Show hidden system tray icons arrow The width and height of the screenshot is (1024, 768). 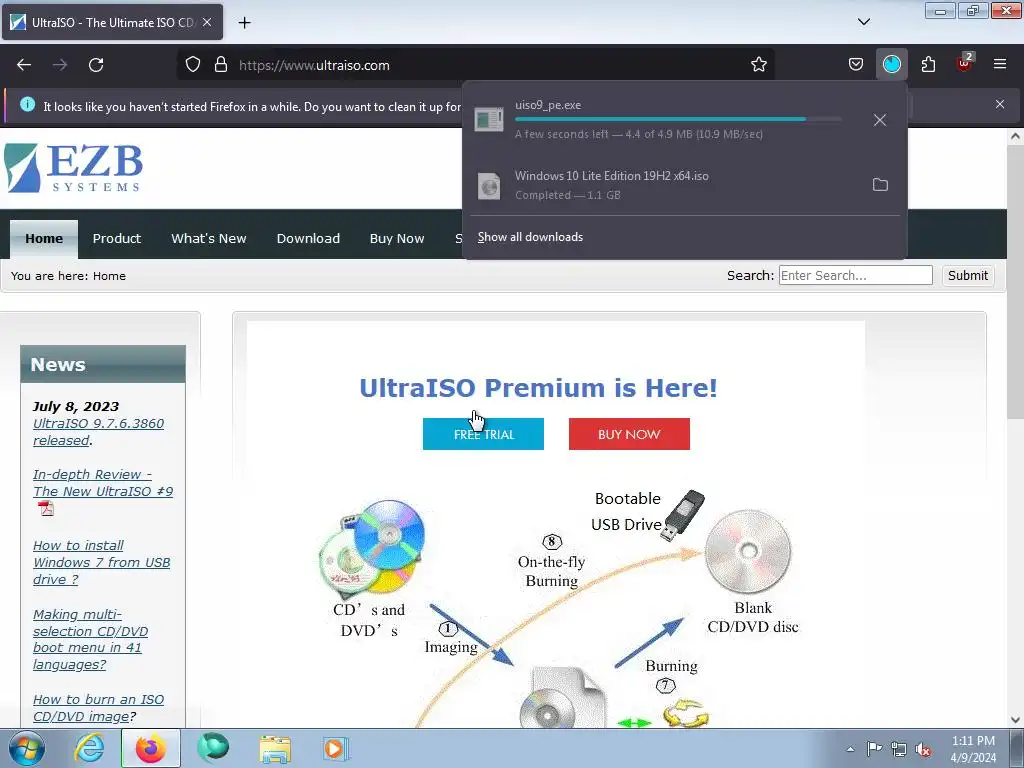click(x=850, y=749)
